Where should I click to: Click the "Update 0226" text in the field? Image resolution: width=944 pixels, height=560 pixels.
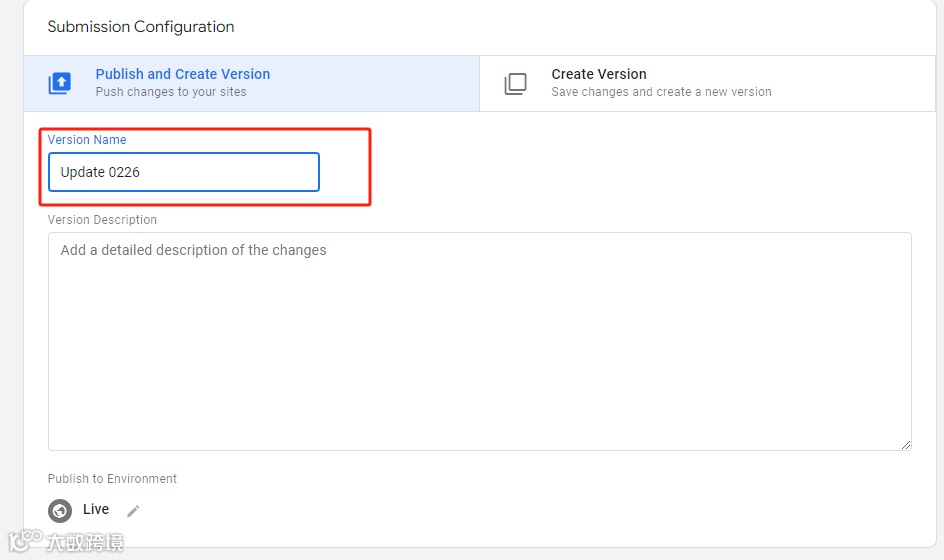[x=100, y=172]
